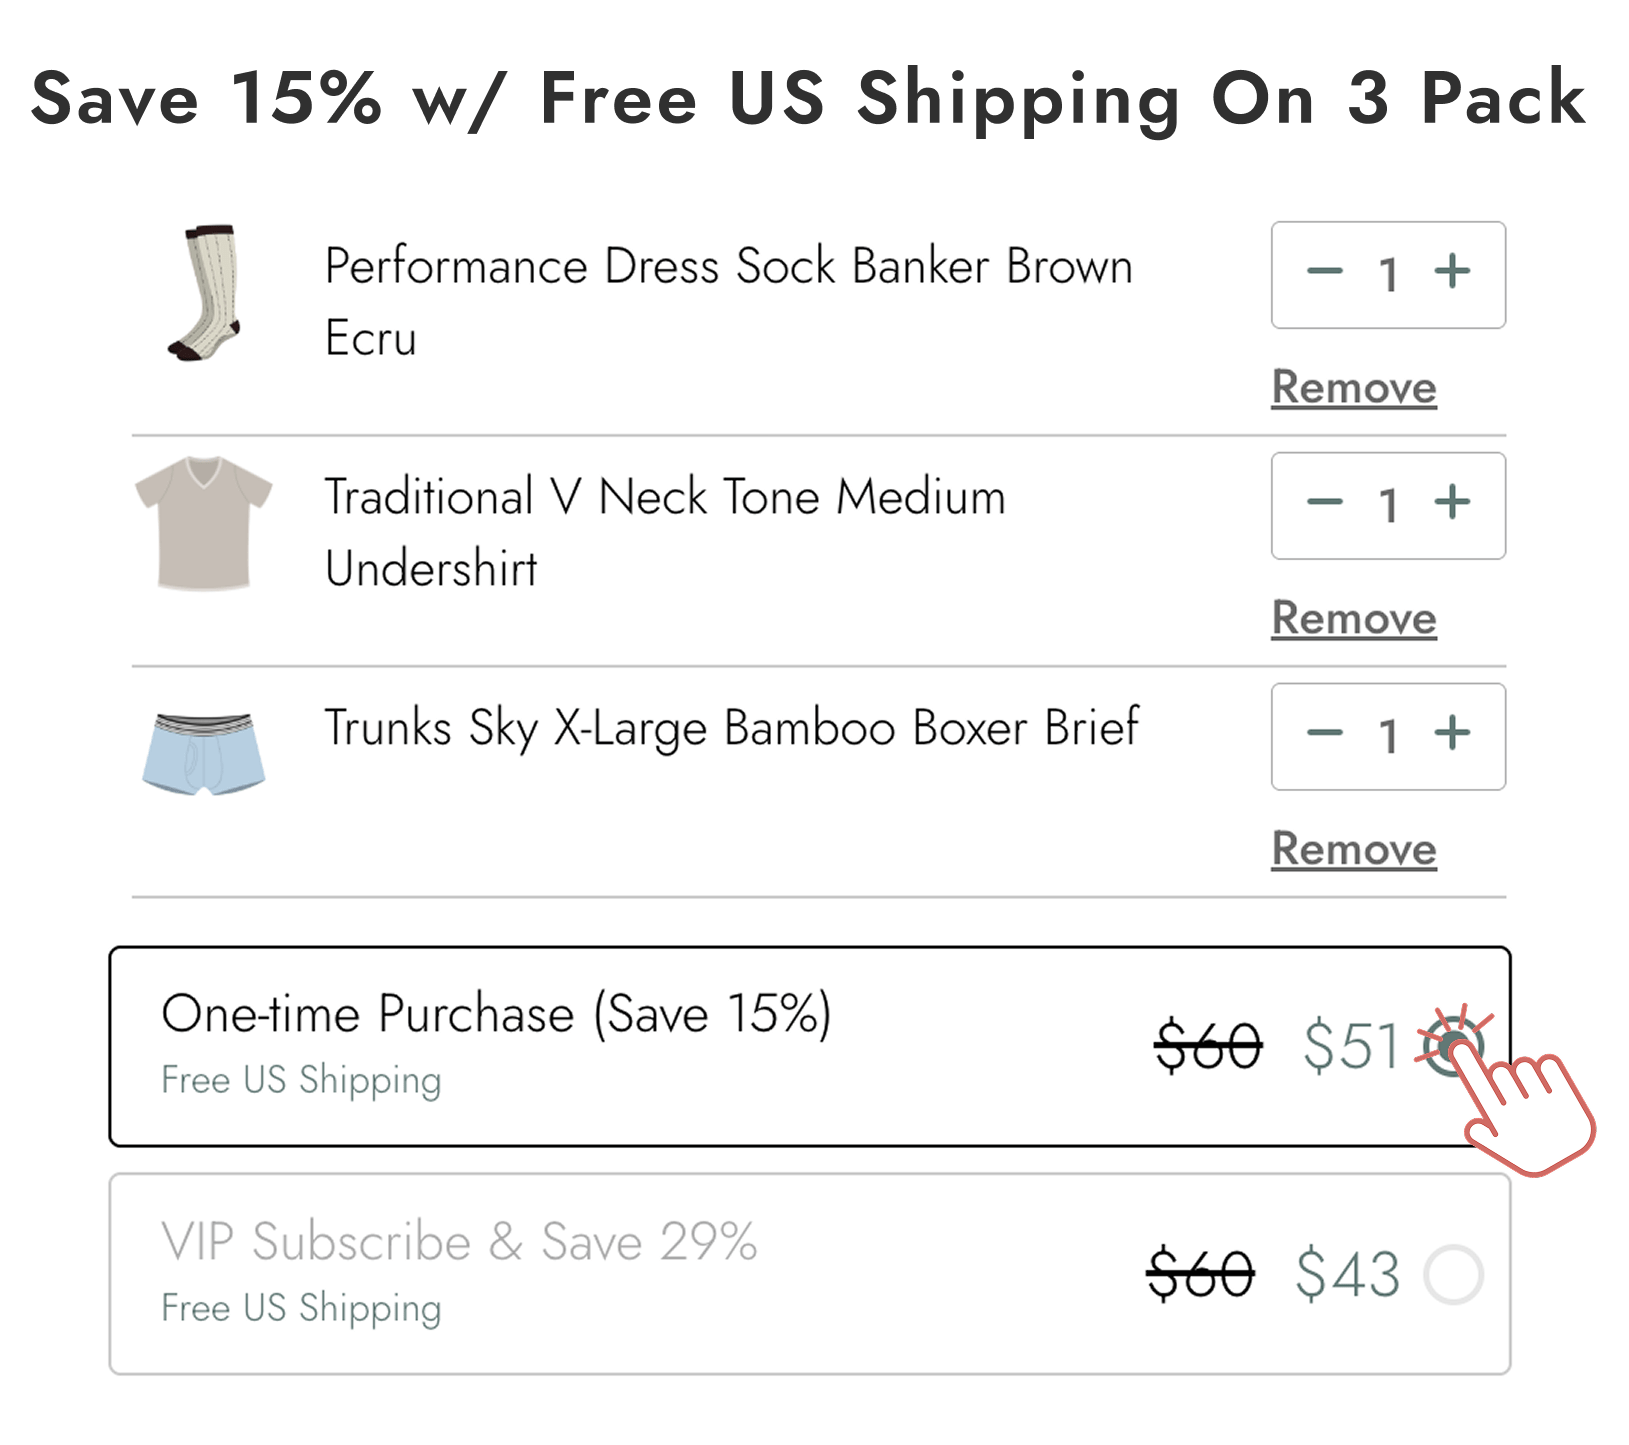The image size is (1629, 1445).
Task: Click the $43 VIP subscription price
Action: (x=1348, y=1274)
